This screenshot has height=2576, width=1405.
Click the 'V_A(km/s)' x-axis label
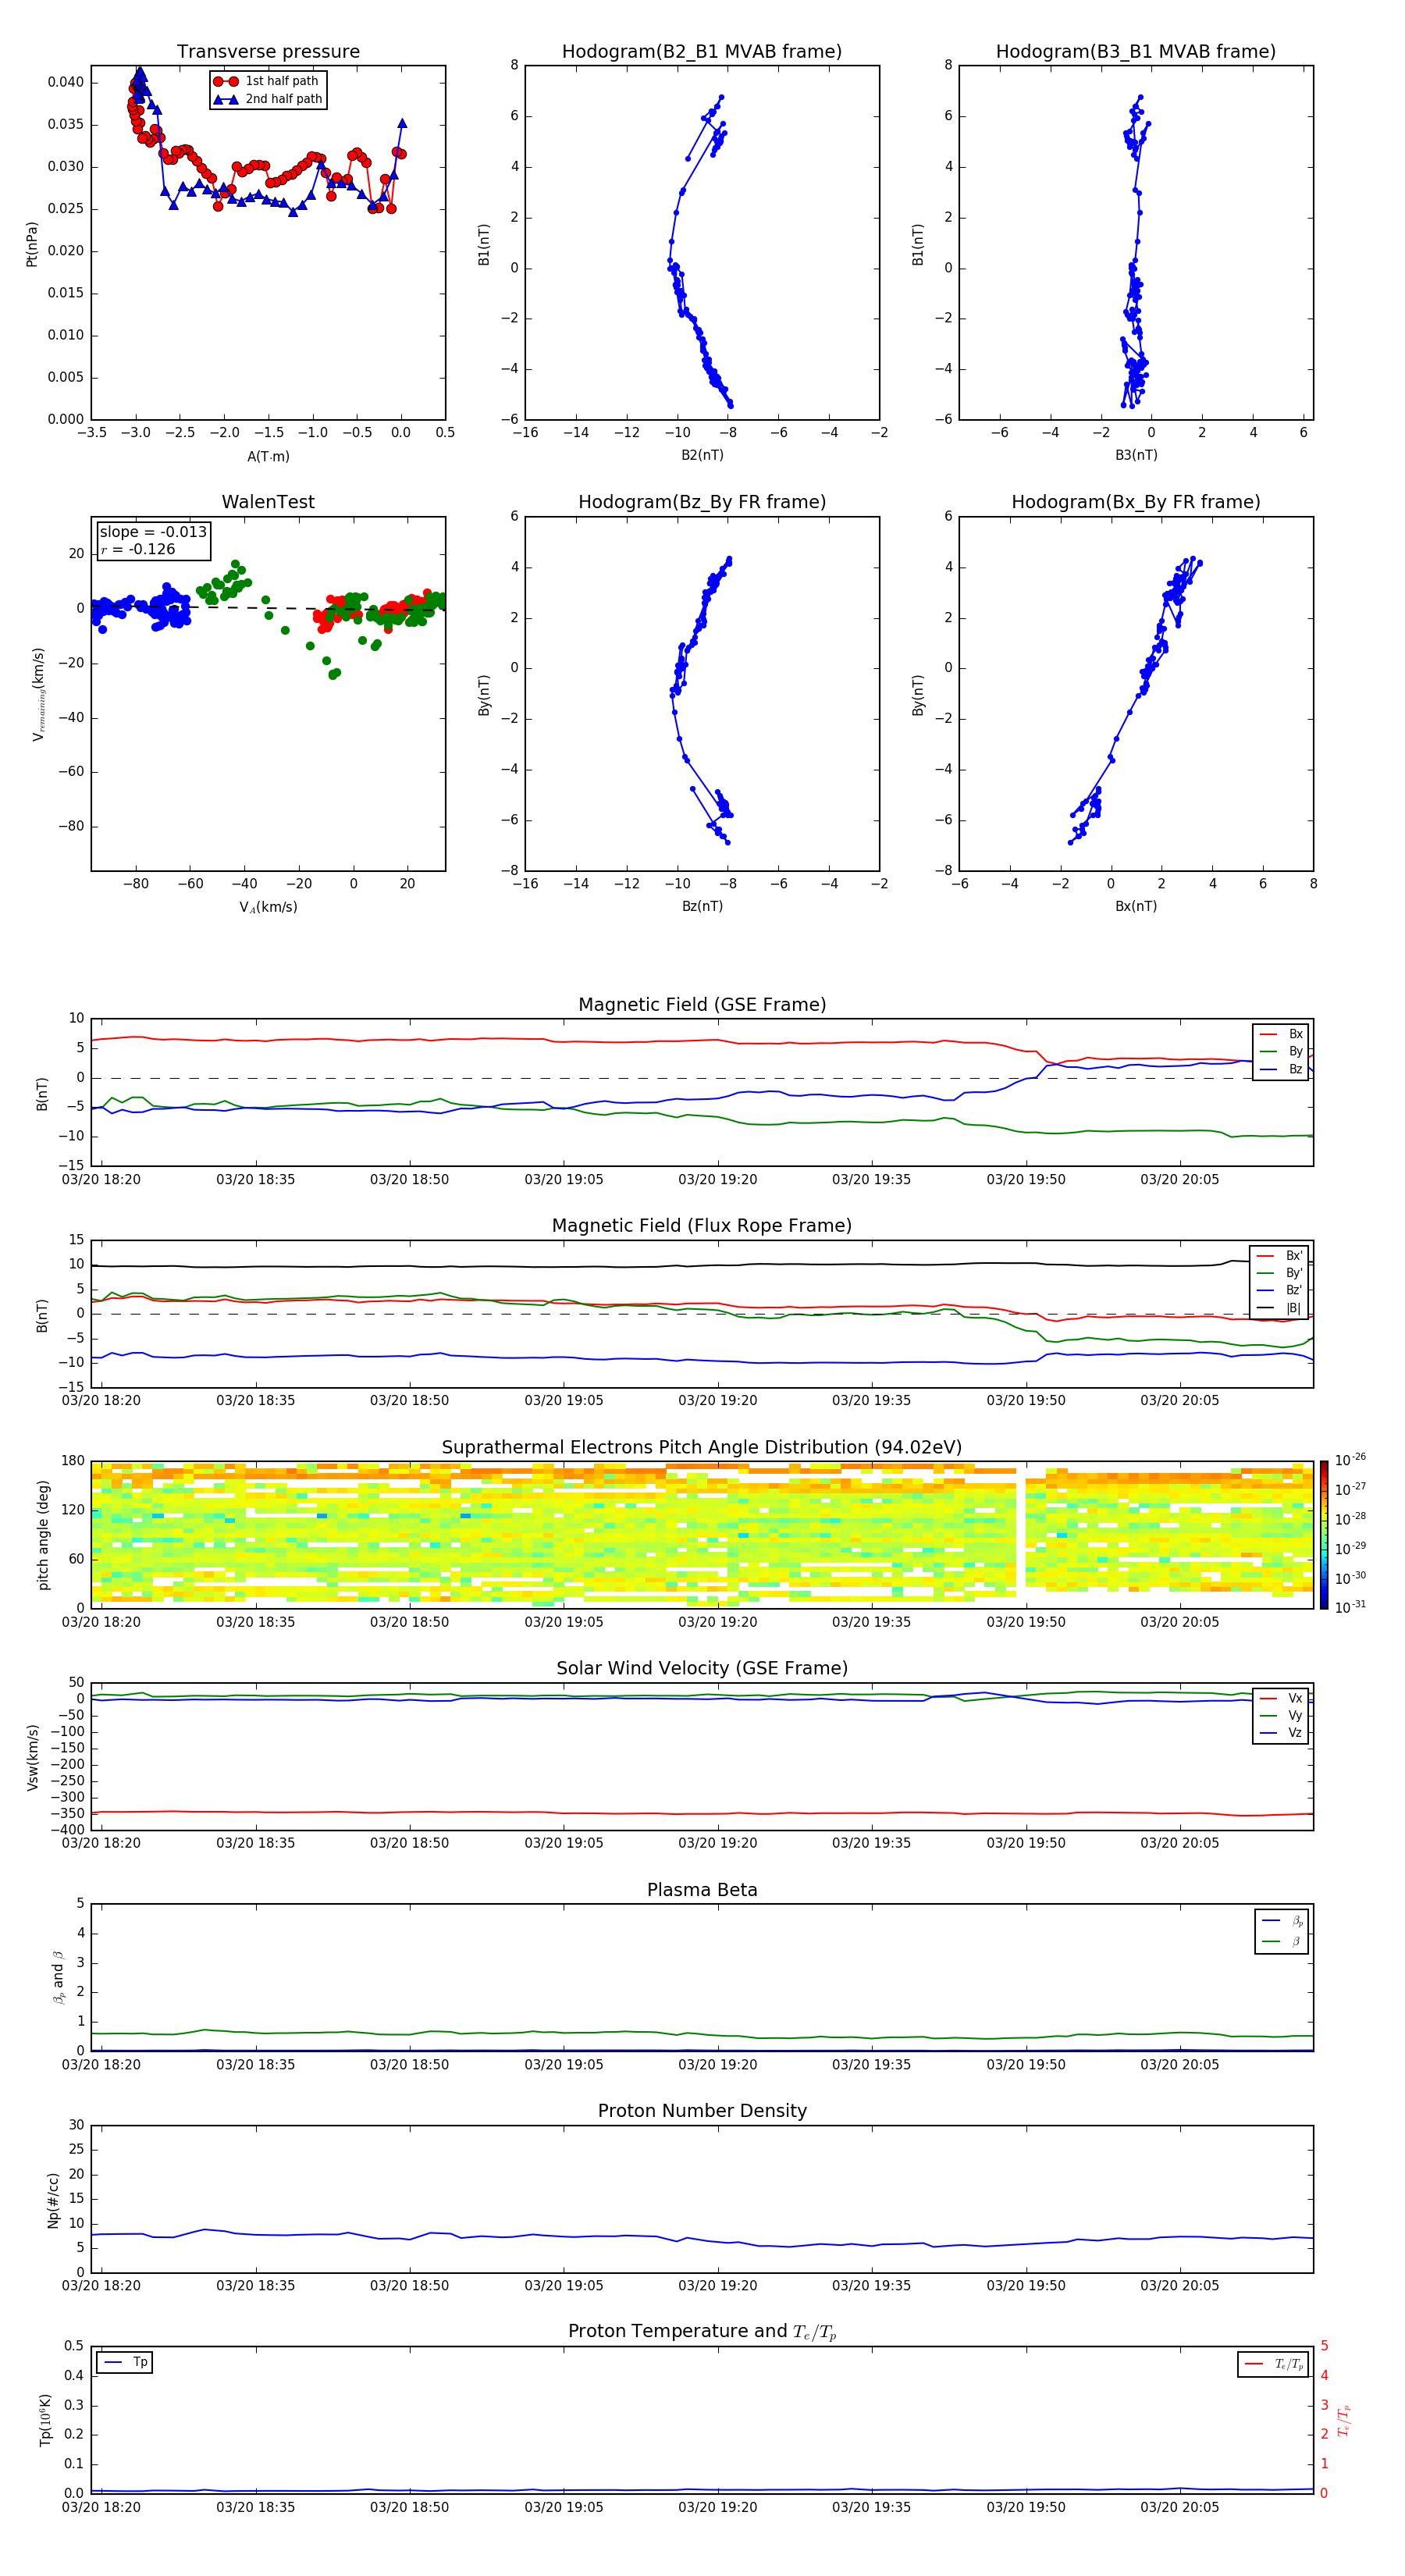tap(268, 907)
